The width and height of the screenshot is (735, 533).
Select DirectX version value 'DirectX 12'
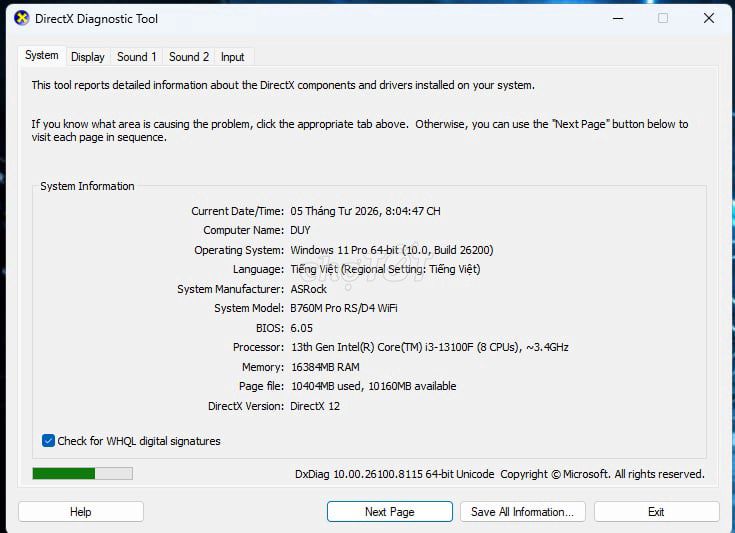coord(315,406)
